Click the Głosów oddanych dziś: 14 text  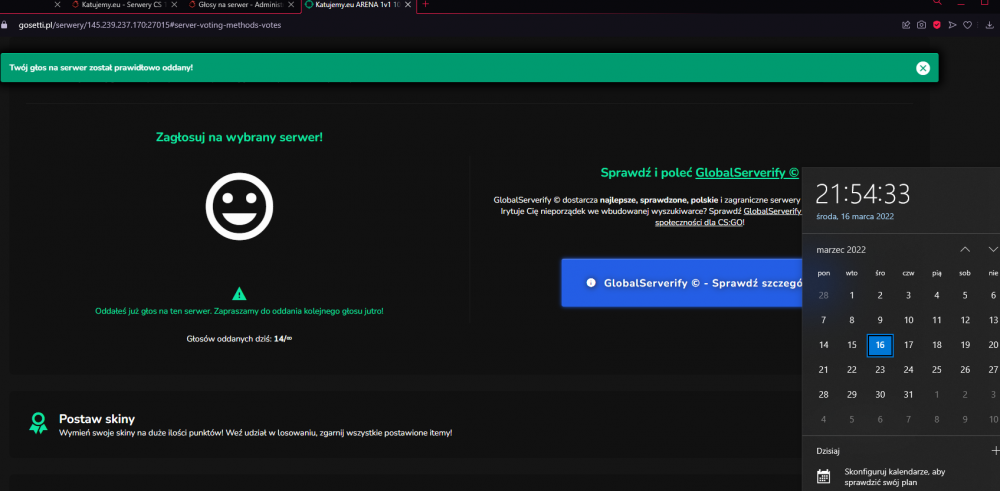(x=239, y=339)
